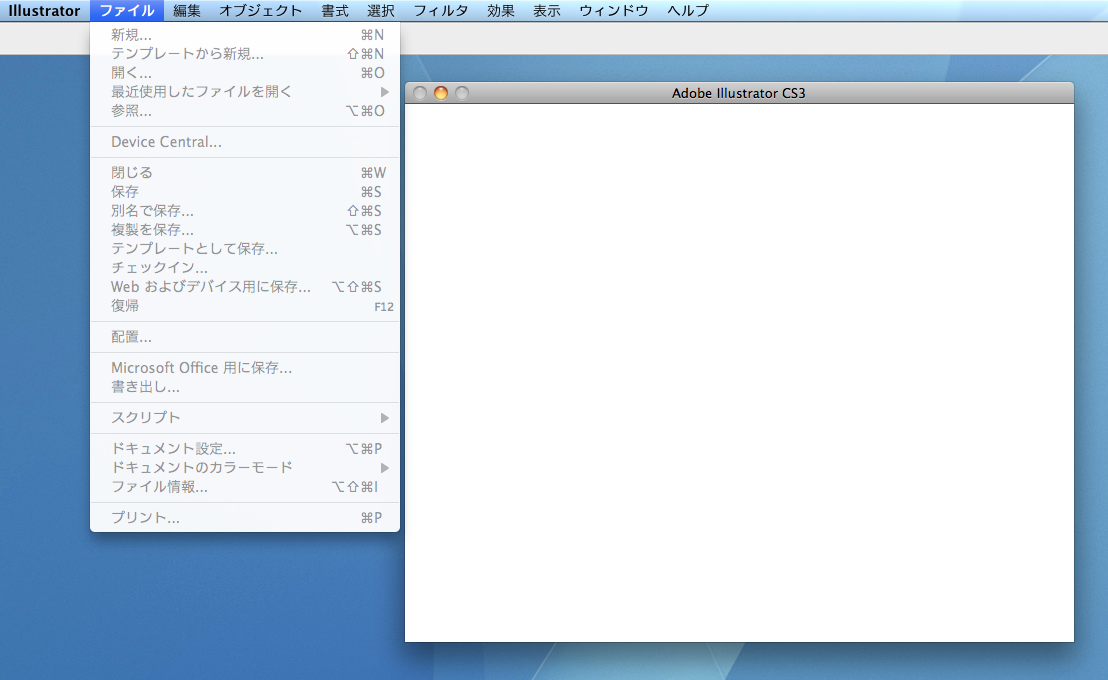Open the 表示 menu
This screenshot has height=680, width=1108.
pos(546,11)
